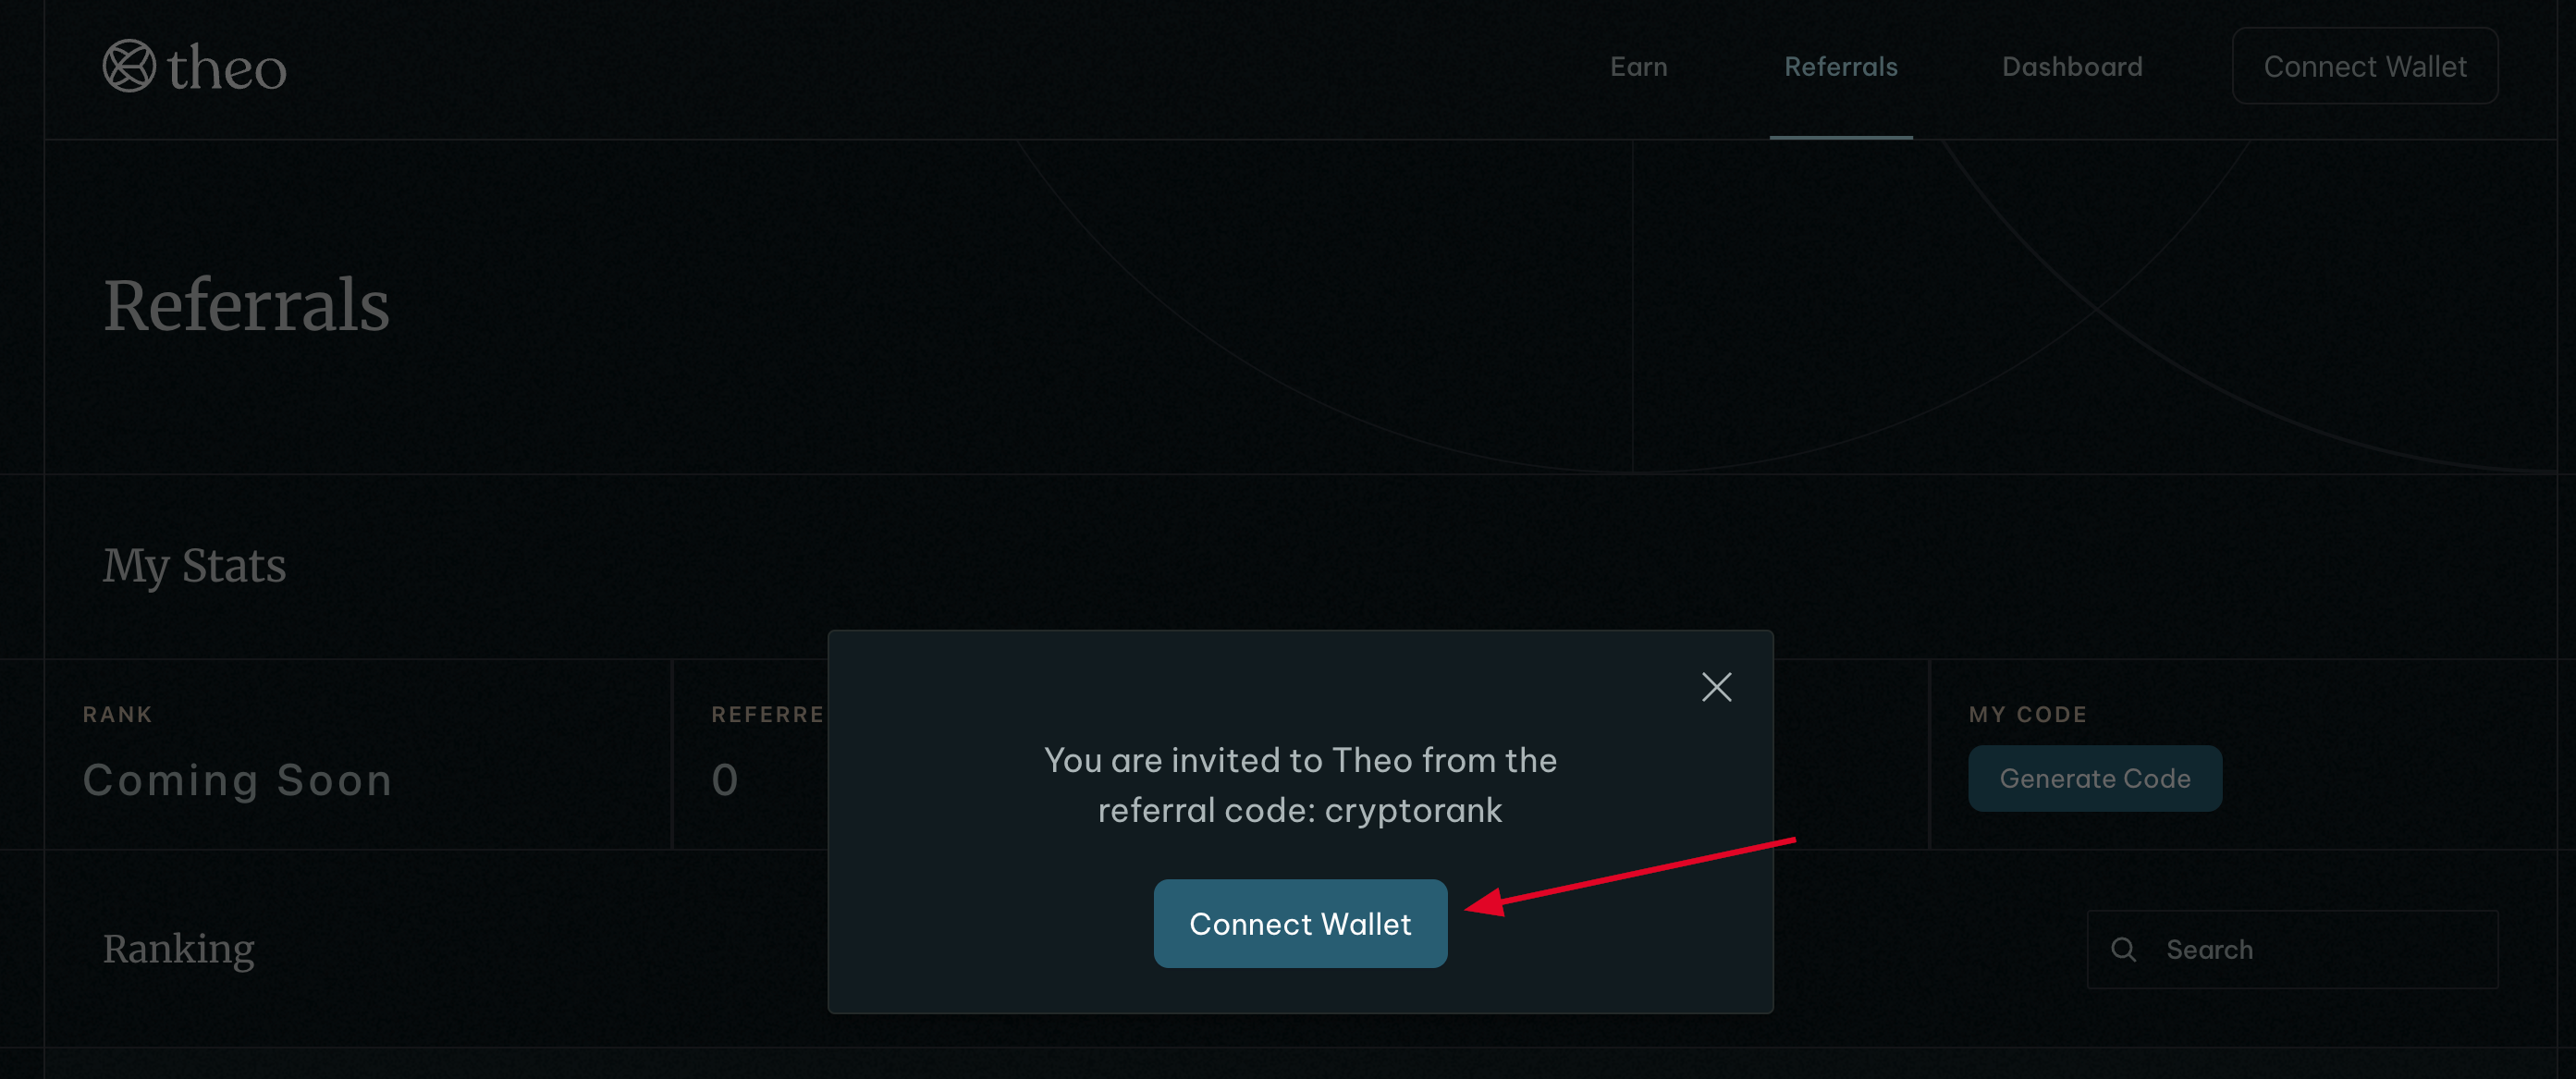Select the My Stats section heading
Image resolution: width=2576 pixels, height=1079 pixels.
[194, 565]
